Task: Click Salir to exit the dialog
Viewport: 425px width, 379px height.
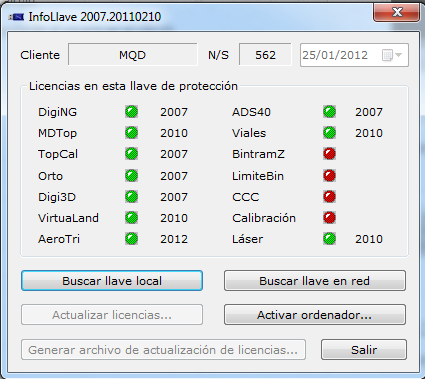Action: 364,350
